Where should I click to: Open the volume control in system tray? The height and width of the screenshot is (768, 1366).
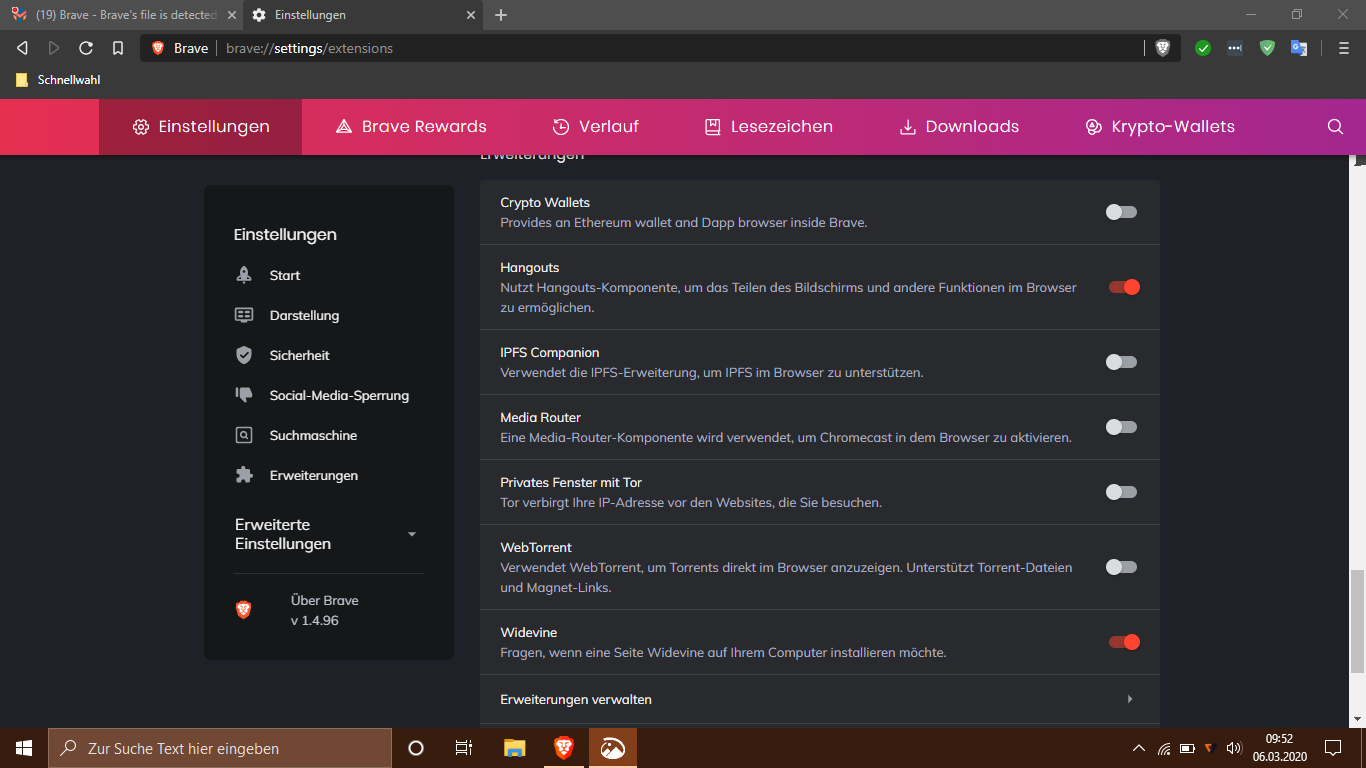[1234, 748]
